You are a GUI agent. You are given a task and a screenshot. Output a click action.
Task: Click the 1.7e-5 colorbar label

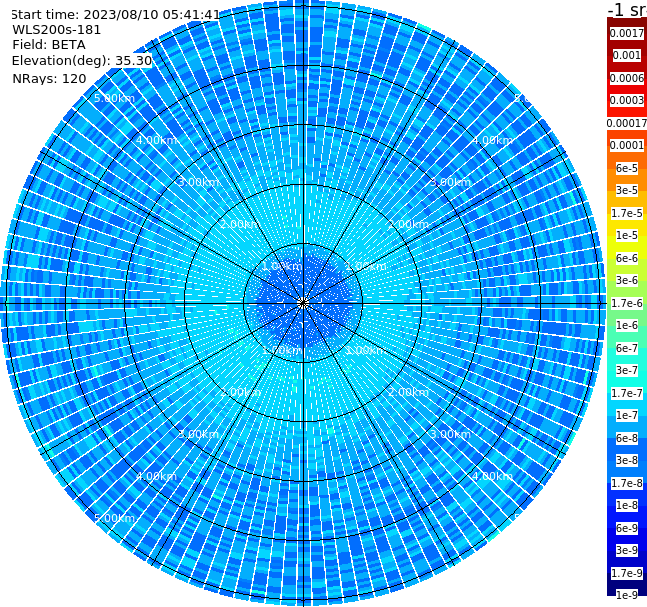627,213
